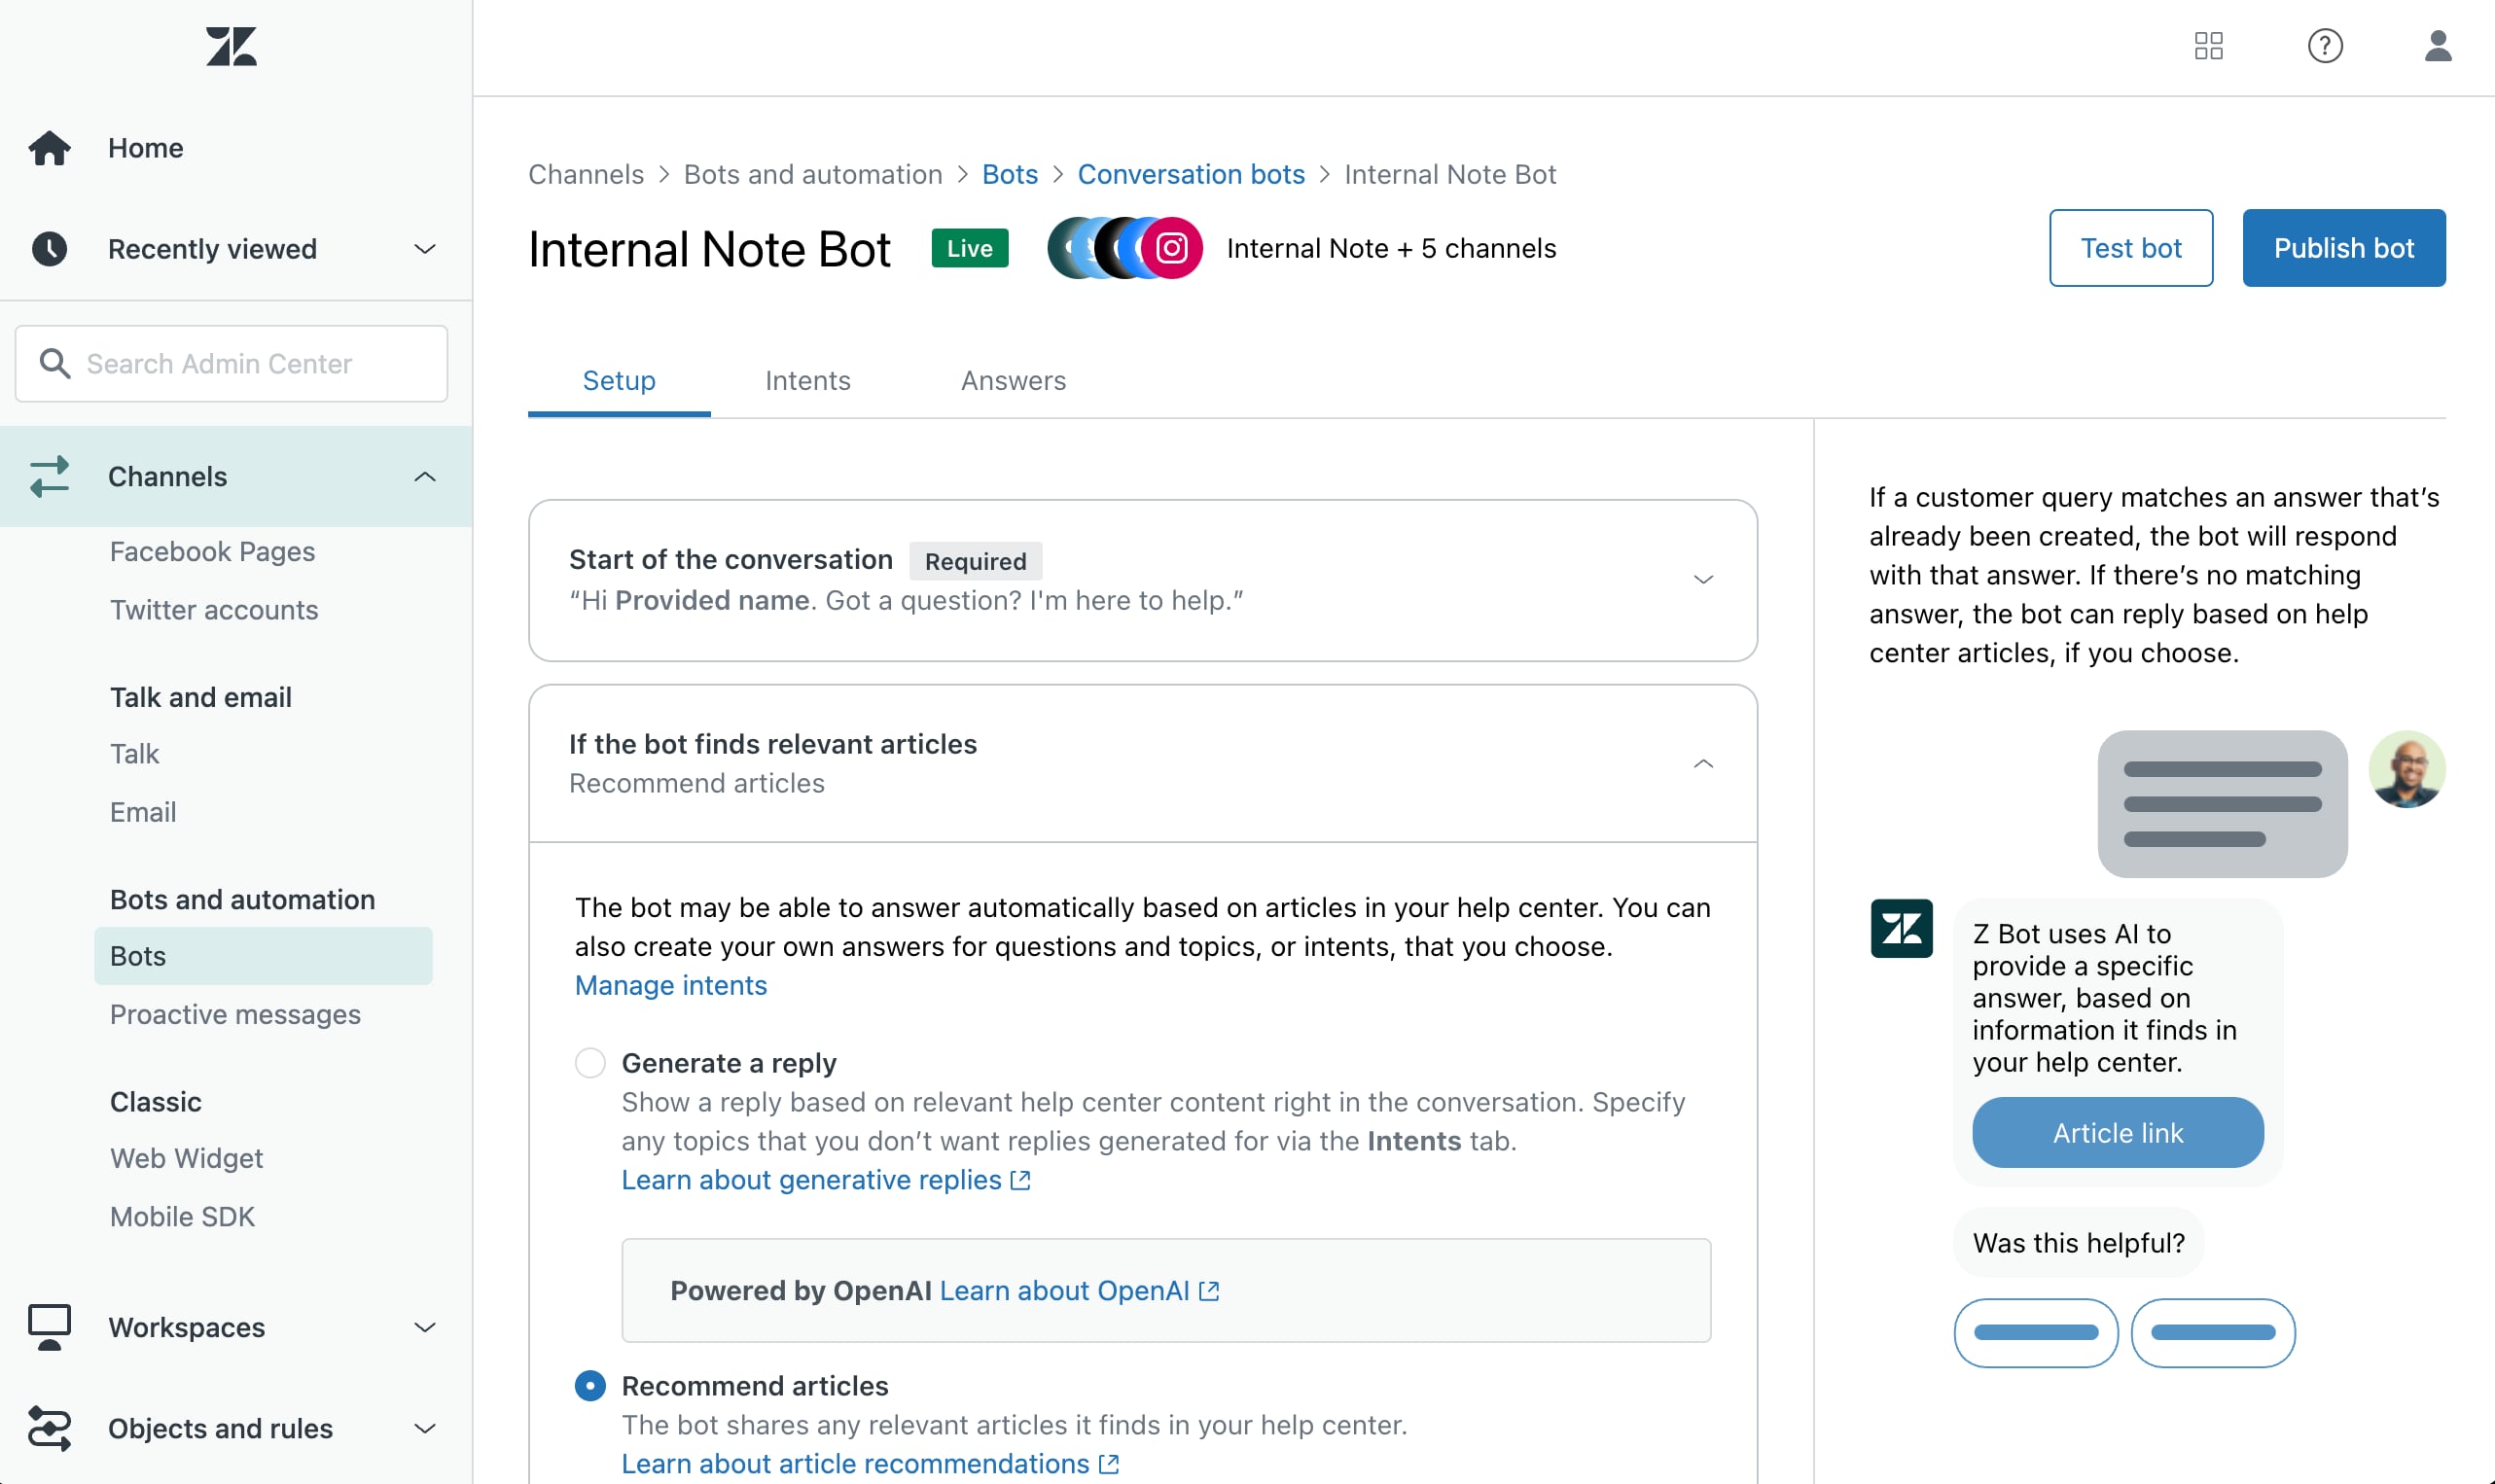Click the Search Admin Center field
The width and height of the screenshot is (2495, 1484).
(x=230, y=363)
